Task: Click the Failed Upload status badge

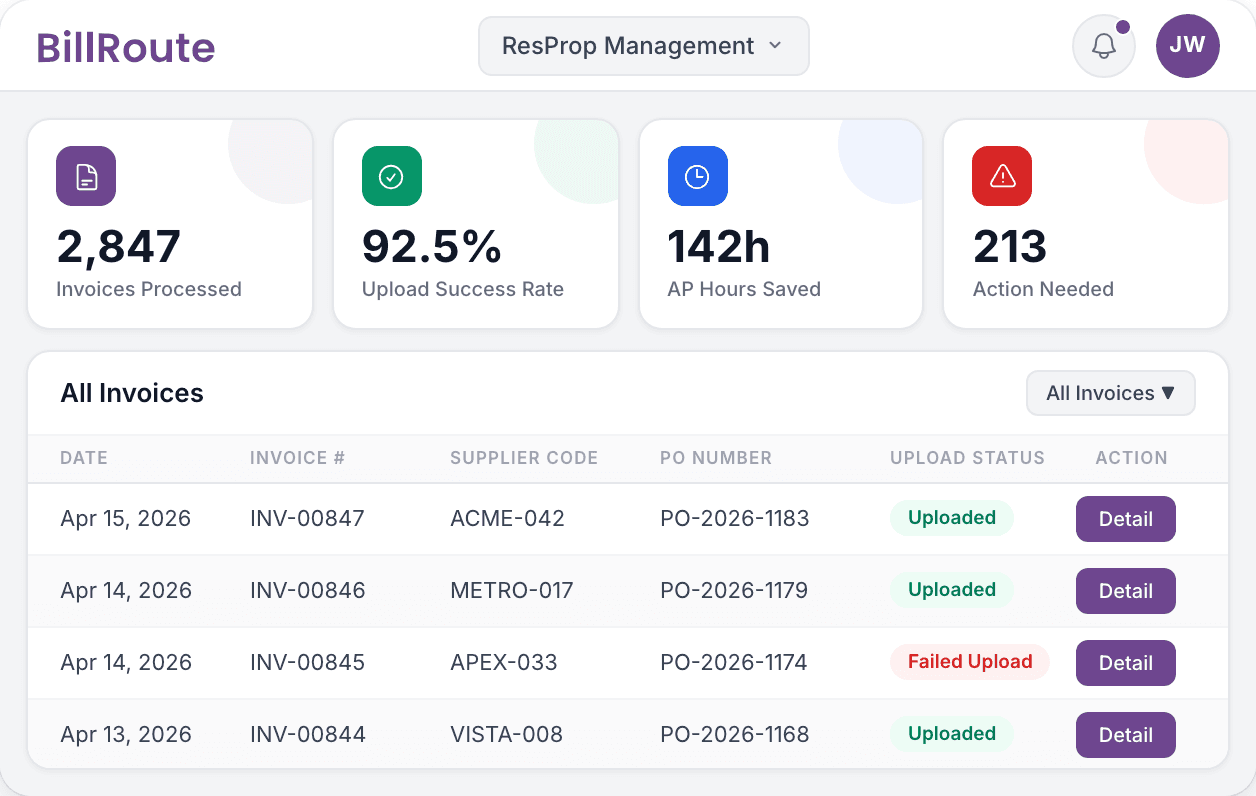Action: pos(969,662)
